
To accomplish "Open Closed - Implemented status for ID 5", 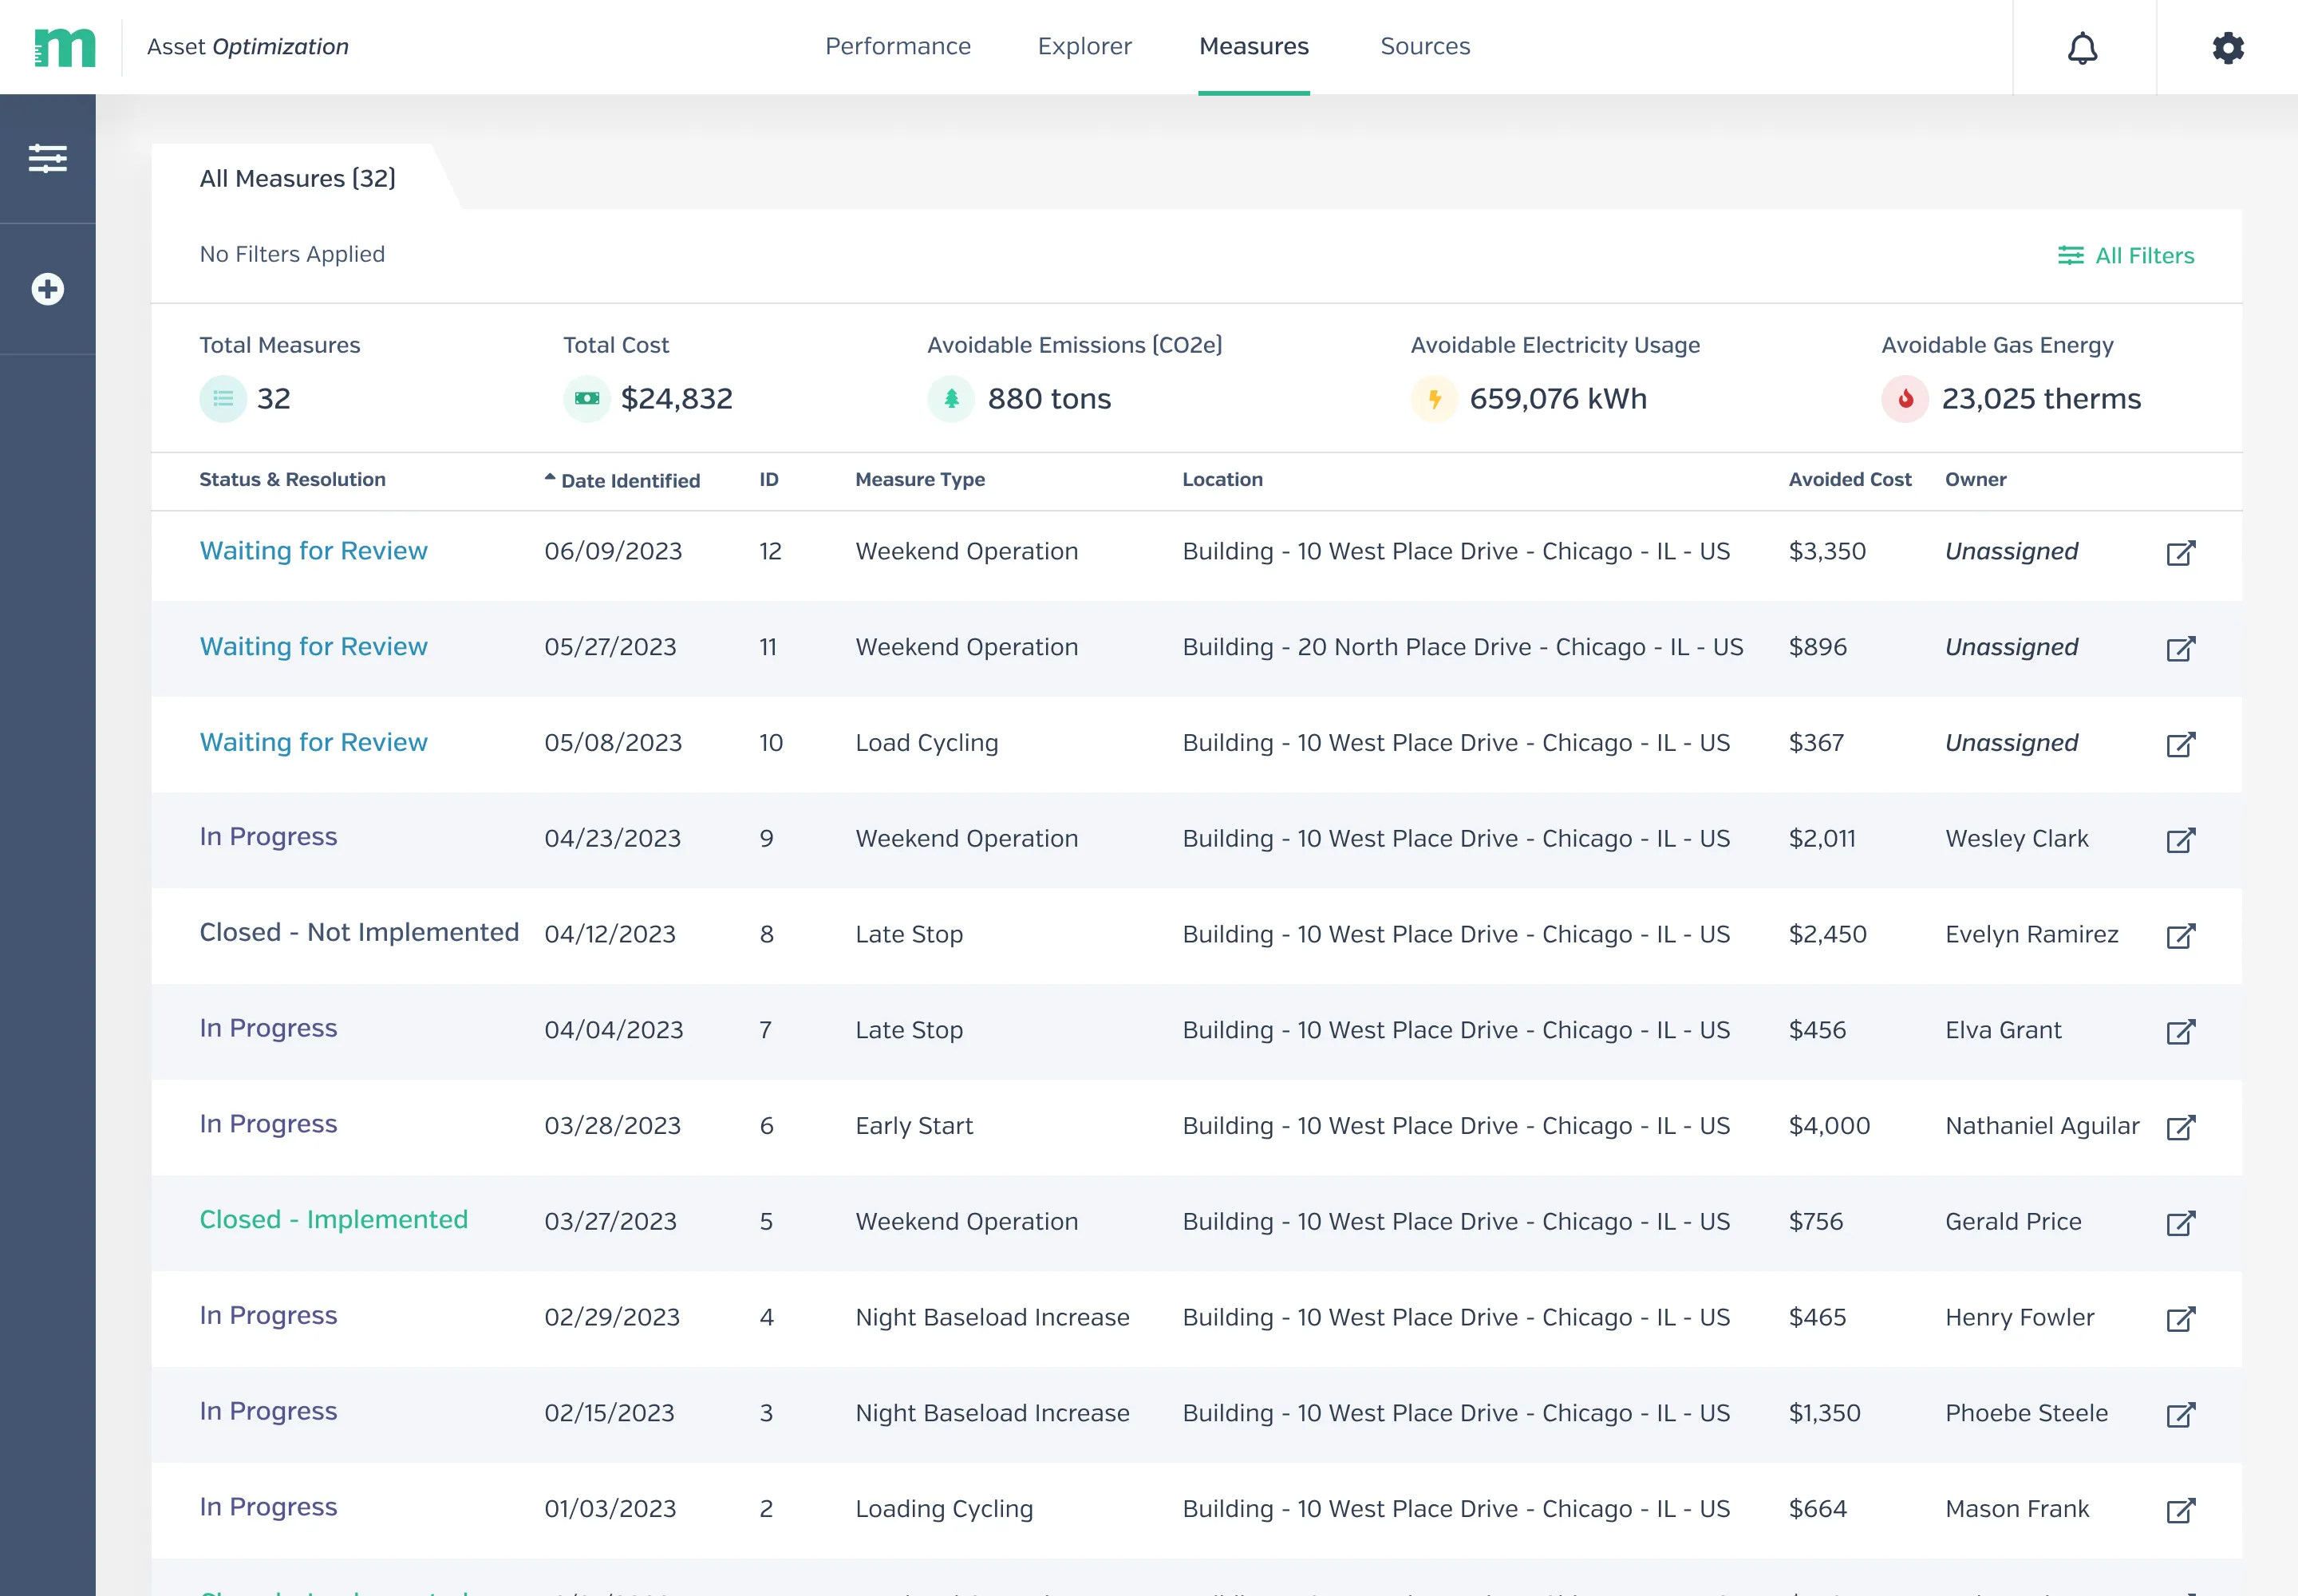I will tap(333, 1219).
